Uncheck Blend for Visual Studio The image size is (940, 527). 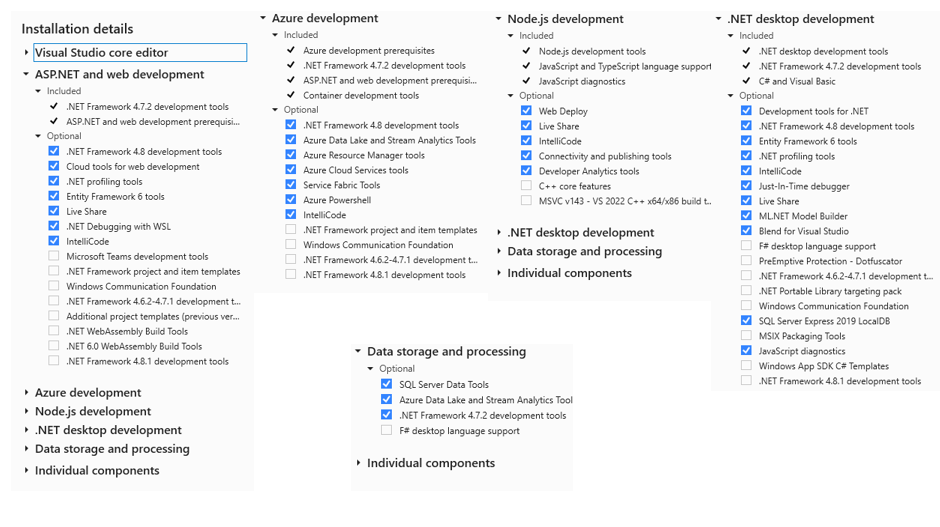[x=746, y=231]
